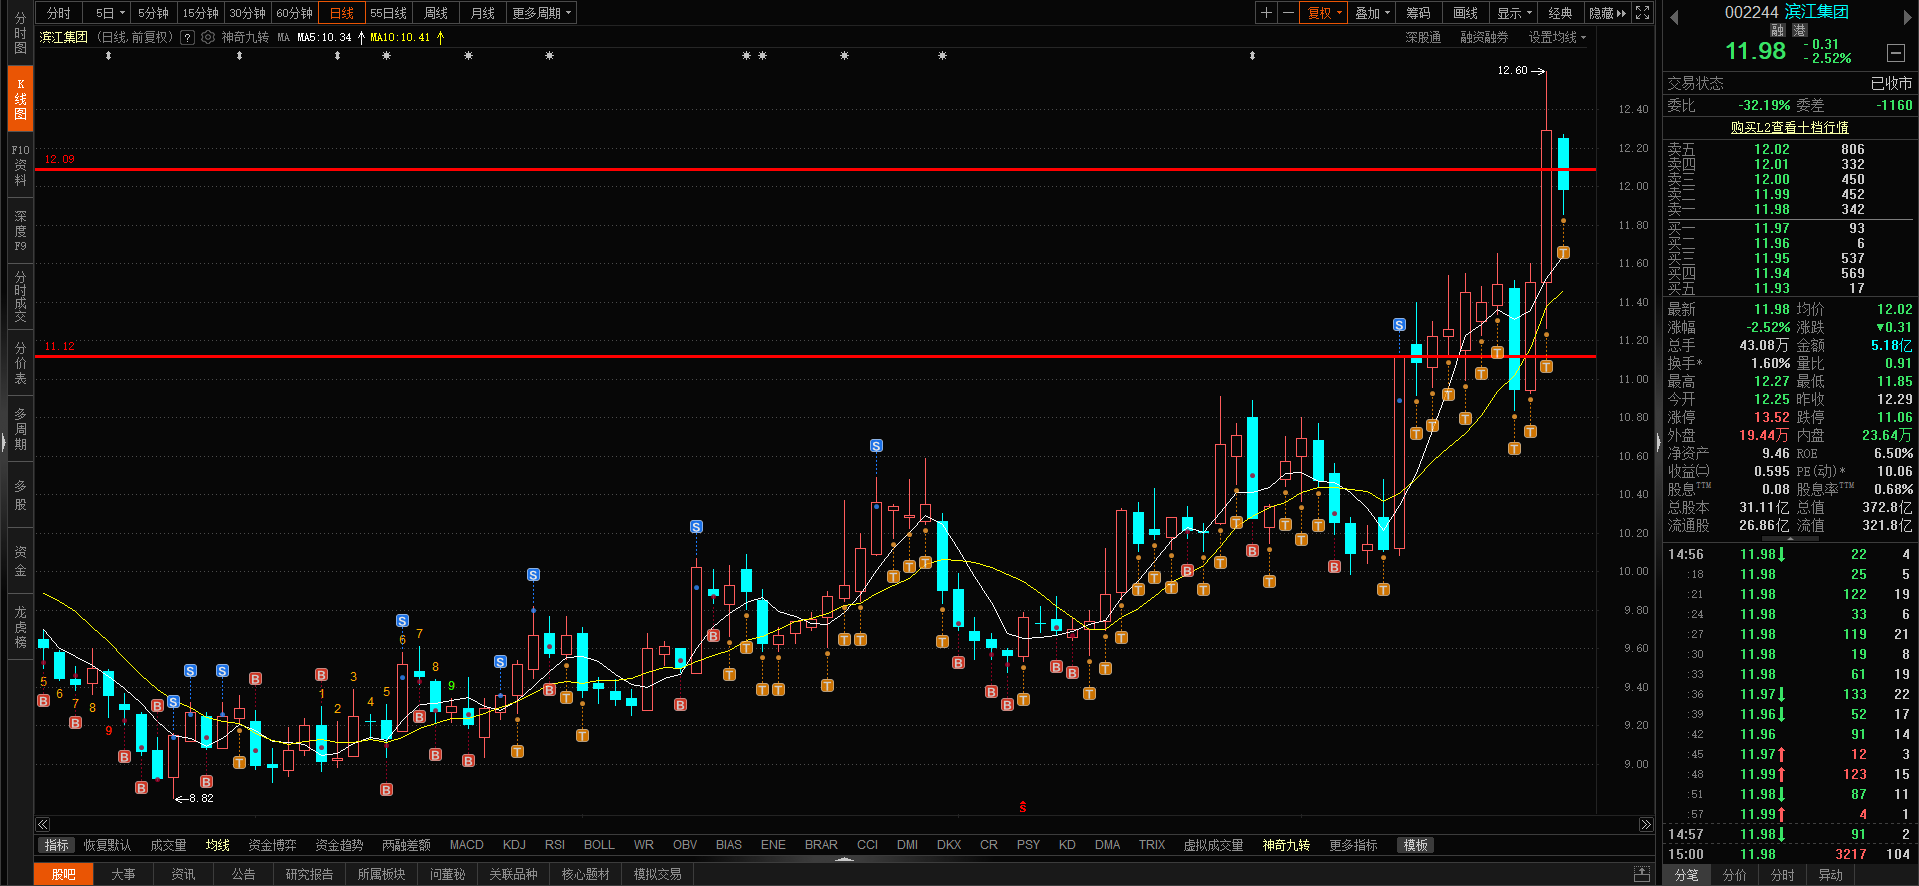
Task: Toggle the 指标 indicator button
Action: (57, 845)
